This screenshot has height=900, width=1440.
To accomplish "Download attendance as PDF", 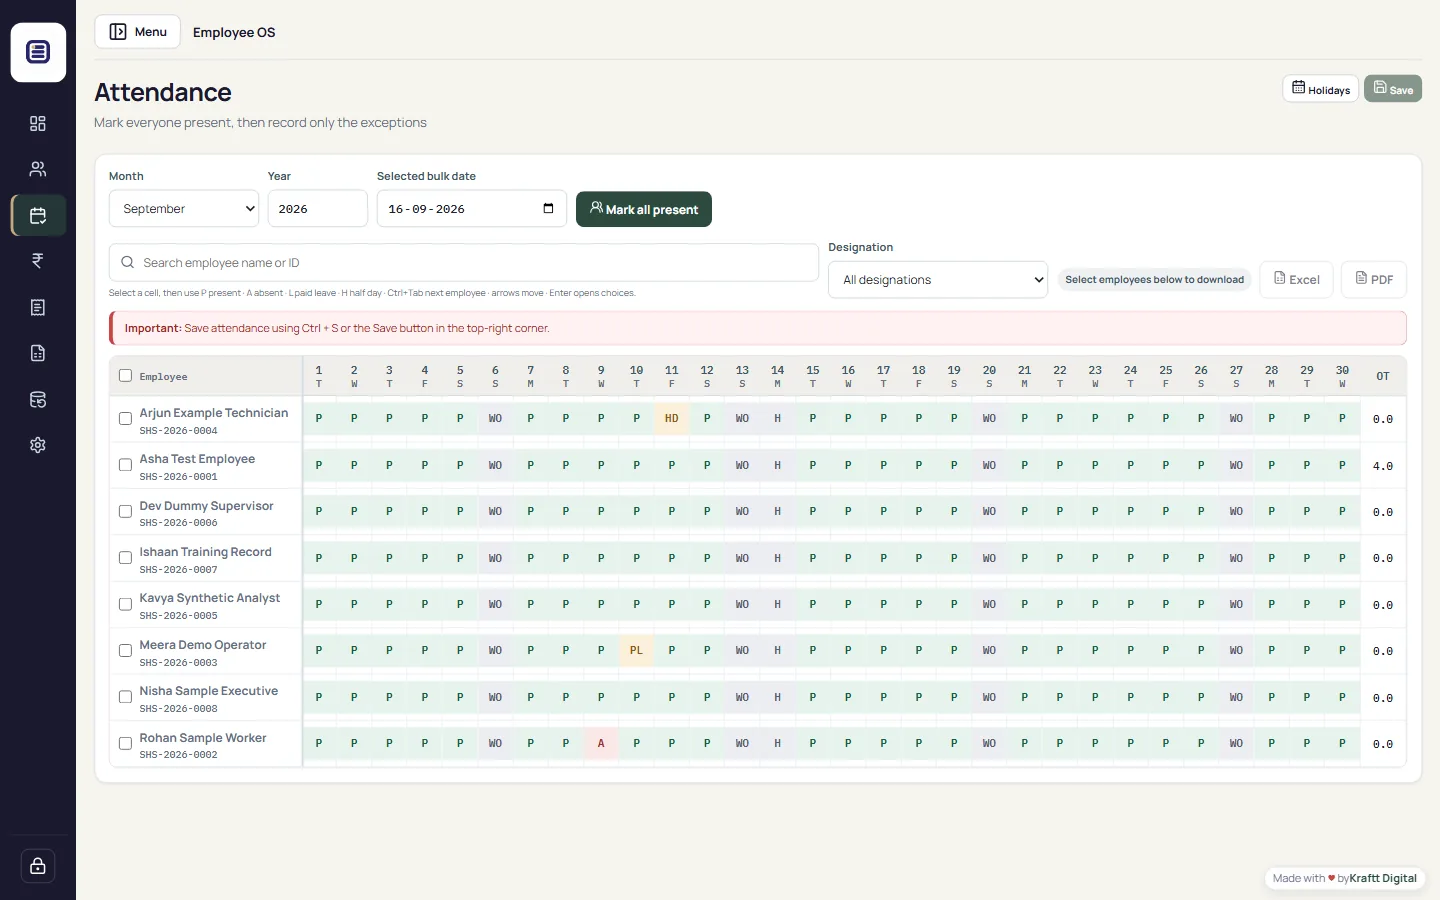I will point(1373,279).
